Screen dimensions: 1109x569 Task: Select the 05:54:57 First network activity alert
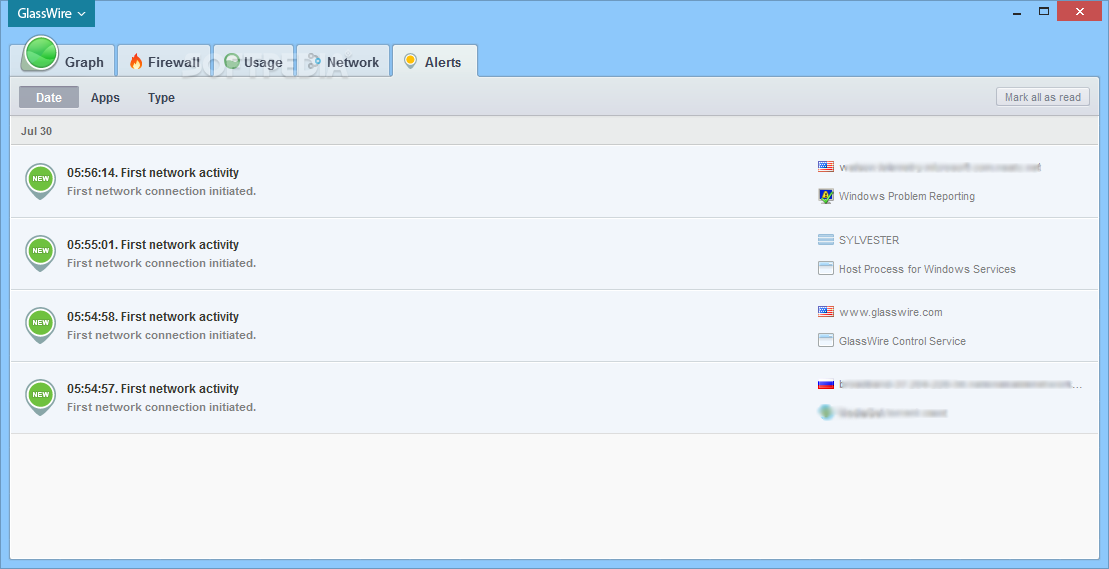click(x=555, y=397)
